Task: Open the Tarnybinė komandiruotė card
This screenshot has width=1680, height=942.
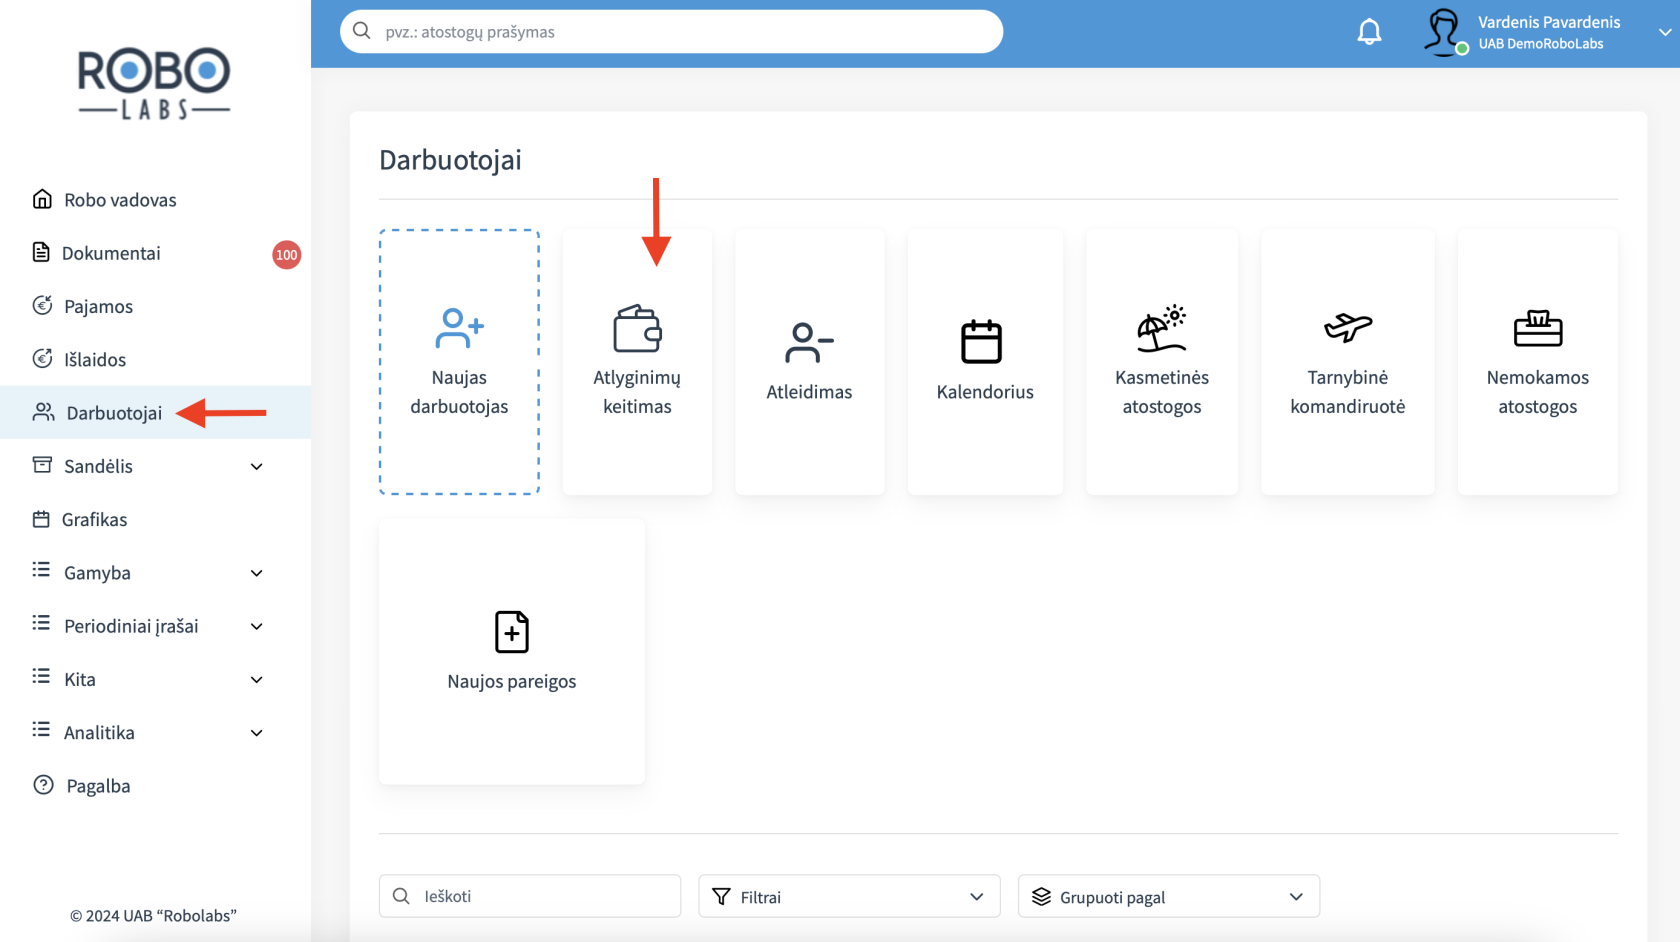Action: point(1348,362)
